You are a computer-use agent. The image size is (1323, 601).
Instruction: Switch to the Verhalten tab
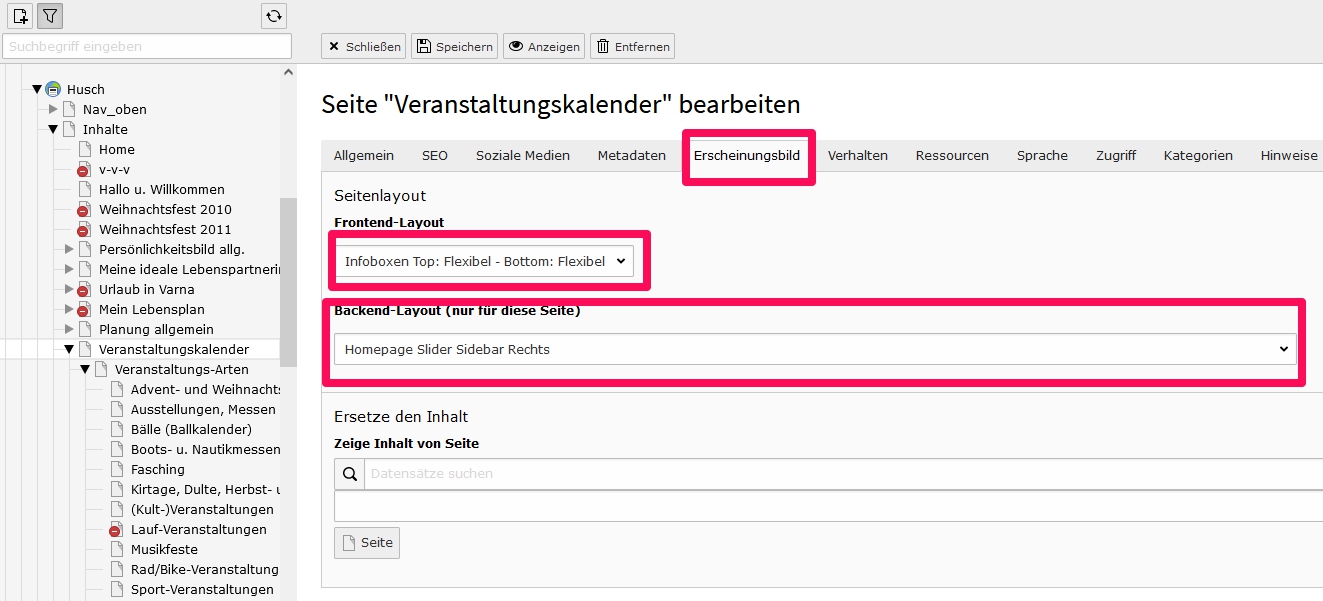click(x=857, y=155)
